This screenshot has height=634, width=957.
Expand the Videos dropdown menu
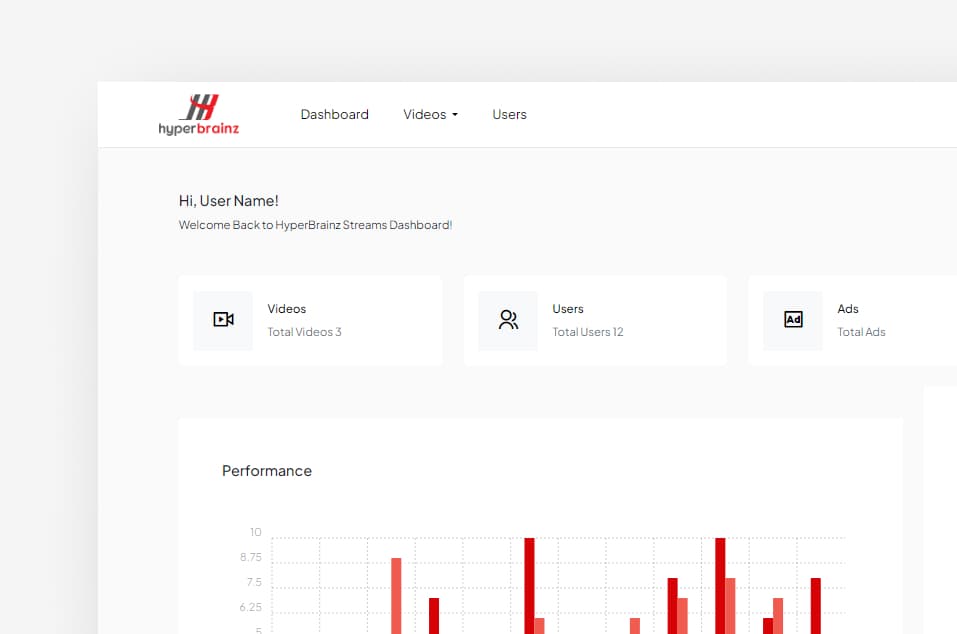coord(425,115)
